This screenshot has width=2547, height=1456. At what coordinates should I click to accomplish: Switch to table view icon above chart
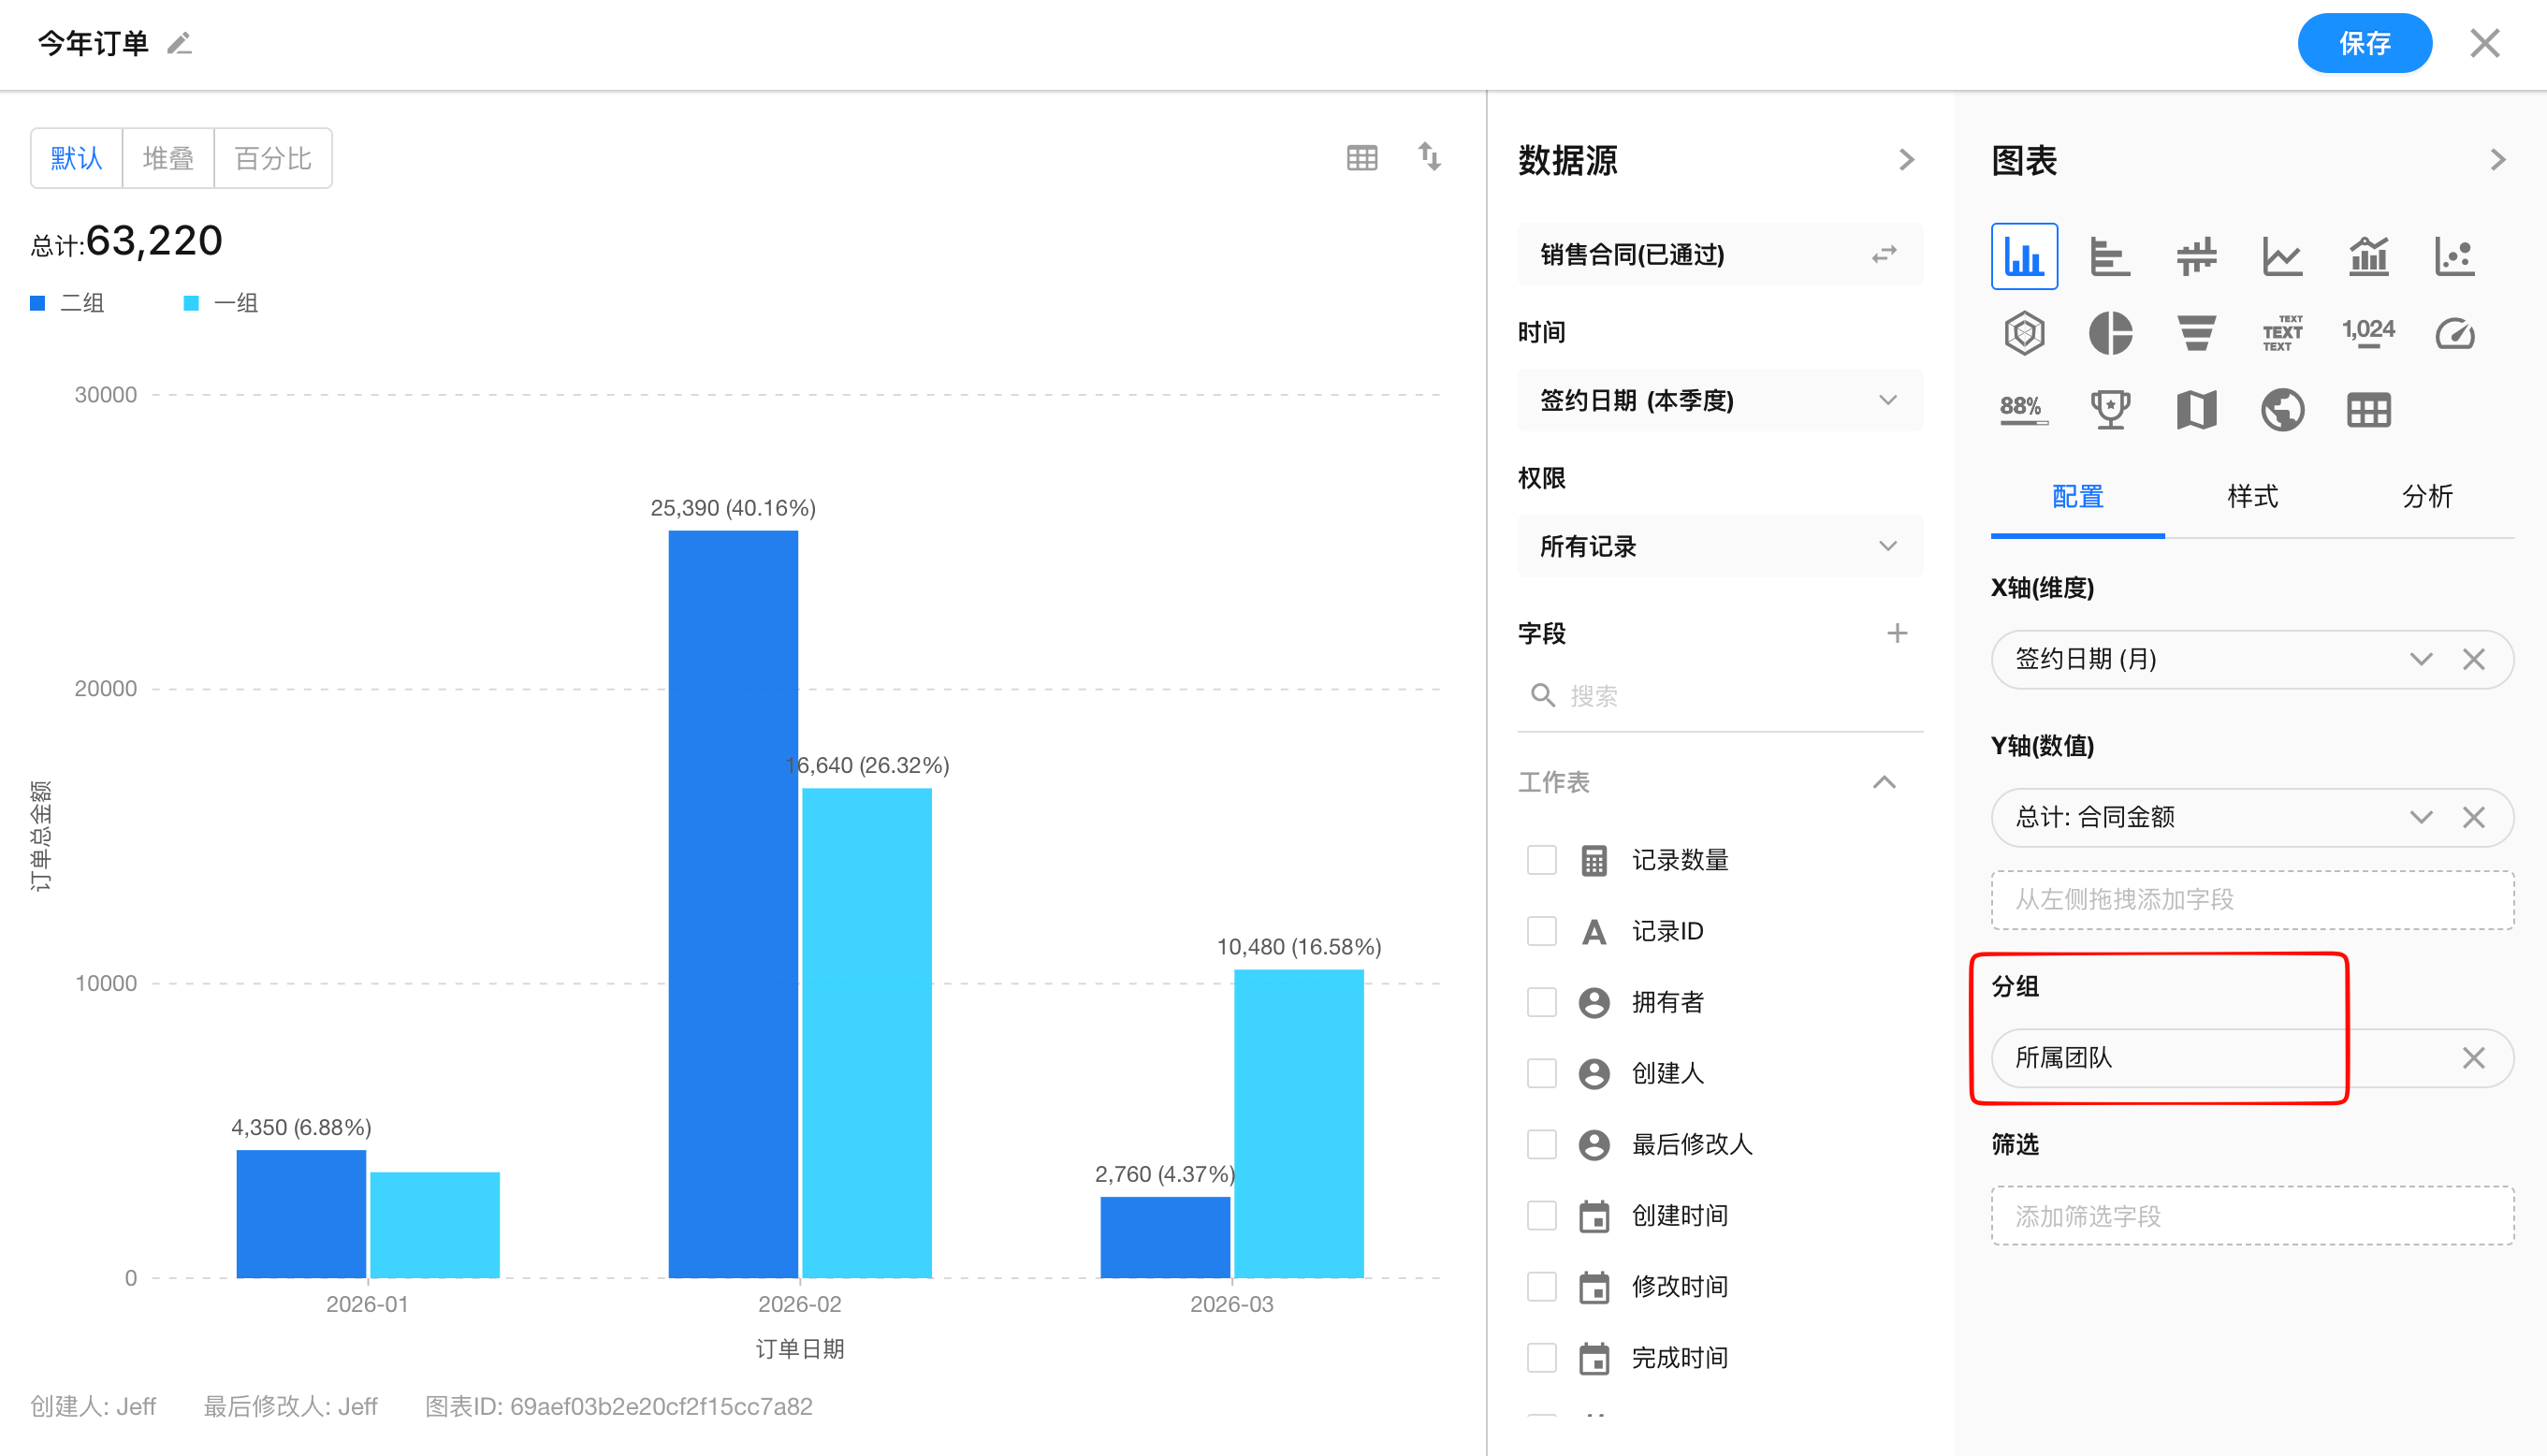click(1362, 158)
